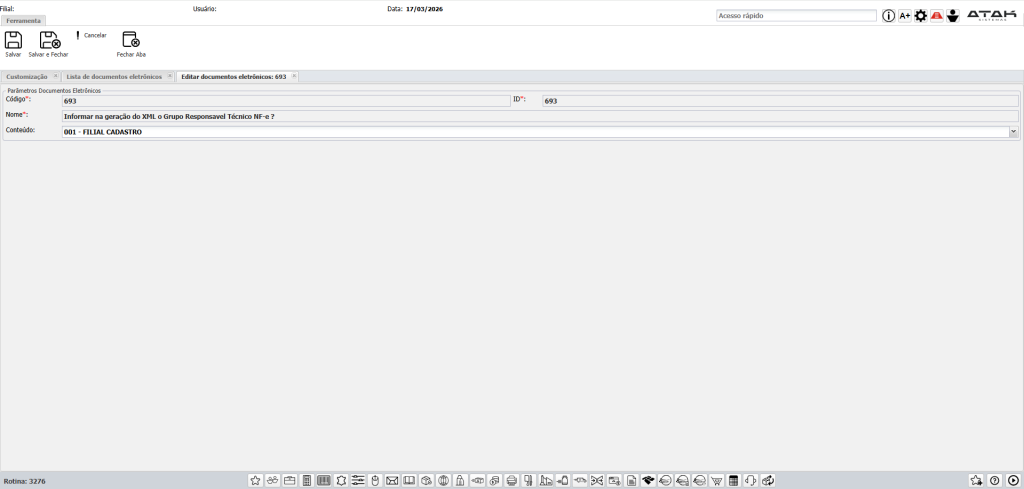Click the Salvar disk icon
This screenshot has width=1024, height=489.
click(13, 40)
